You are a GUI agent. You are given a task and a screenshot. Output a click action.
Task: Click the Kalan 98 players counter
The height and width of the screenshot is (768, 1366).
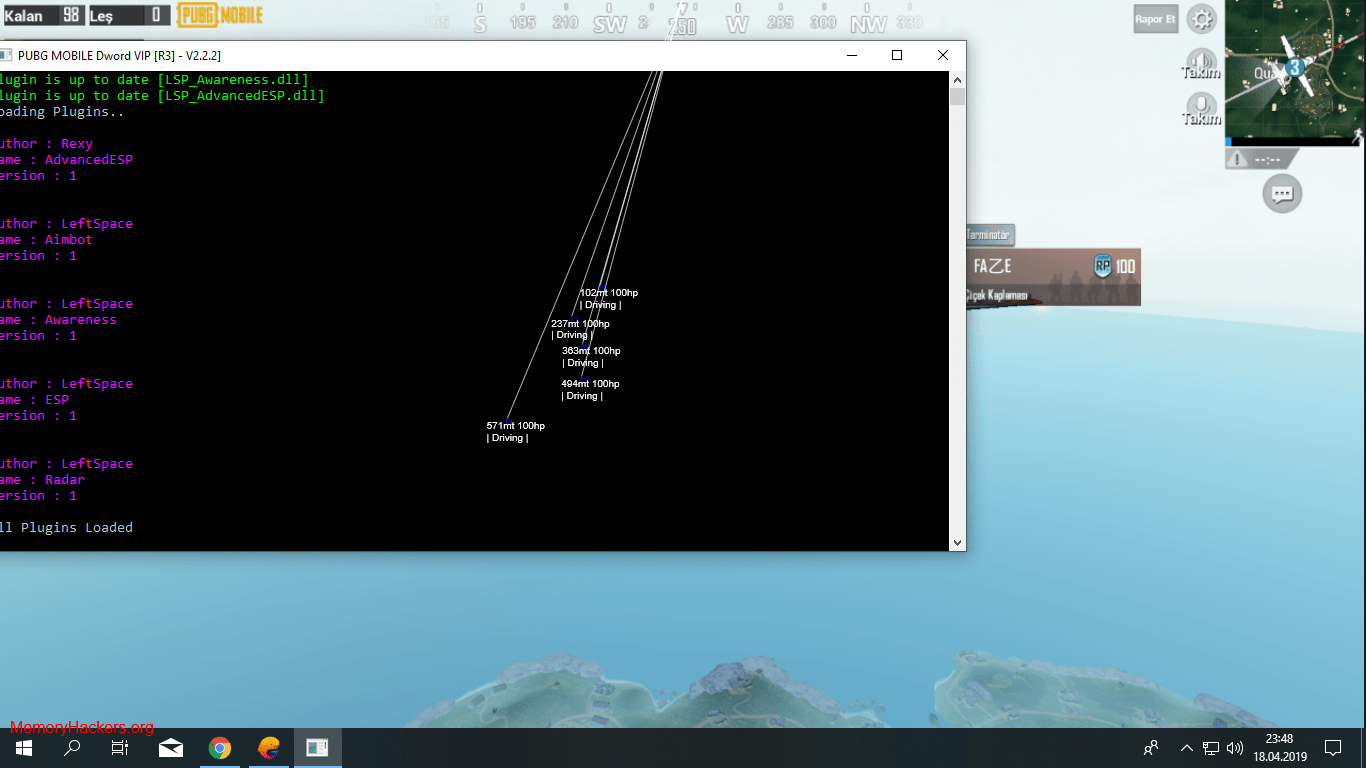pyautogui.click(x=43, y=15)
